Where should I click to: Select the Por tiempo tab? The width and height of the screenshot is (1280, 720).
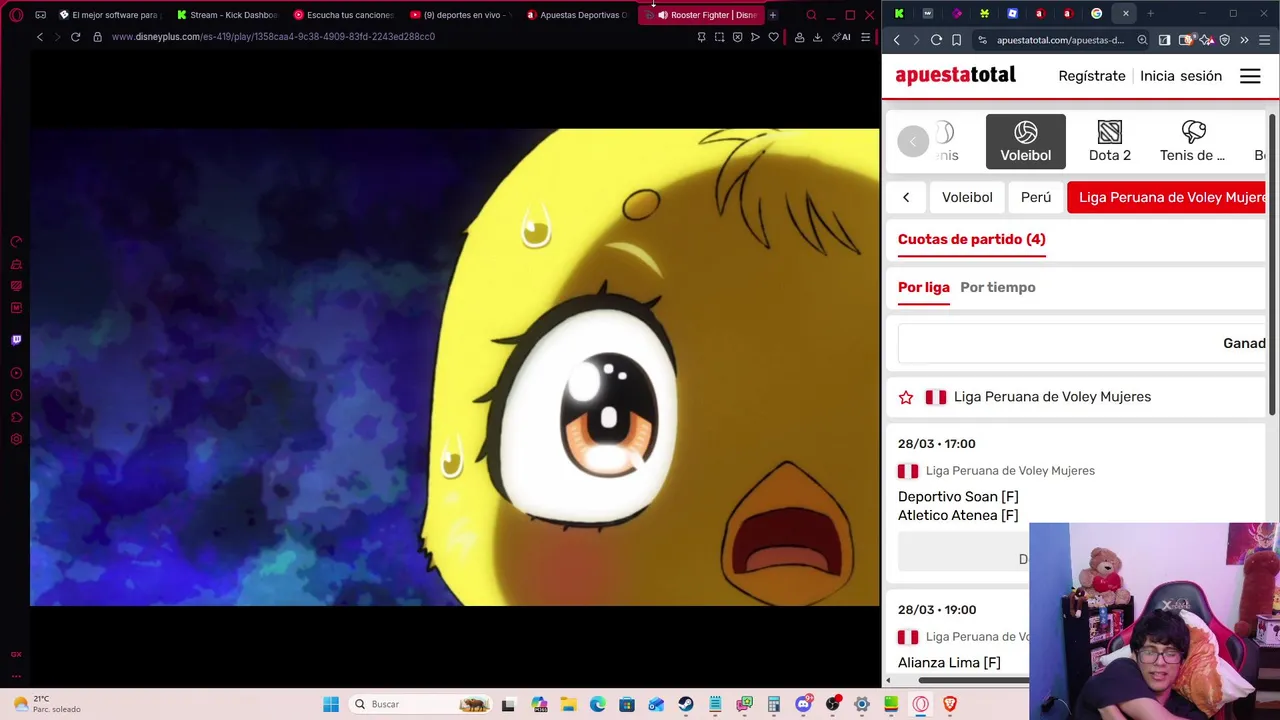coord(997,287)
